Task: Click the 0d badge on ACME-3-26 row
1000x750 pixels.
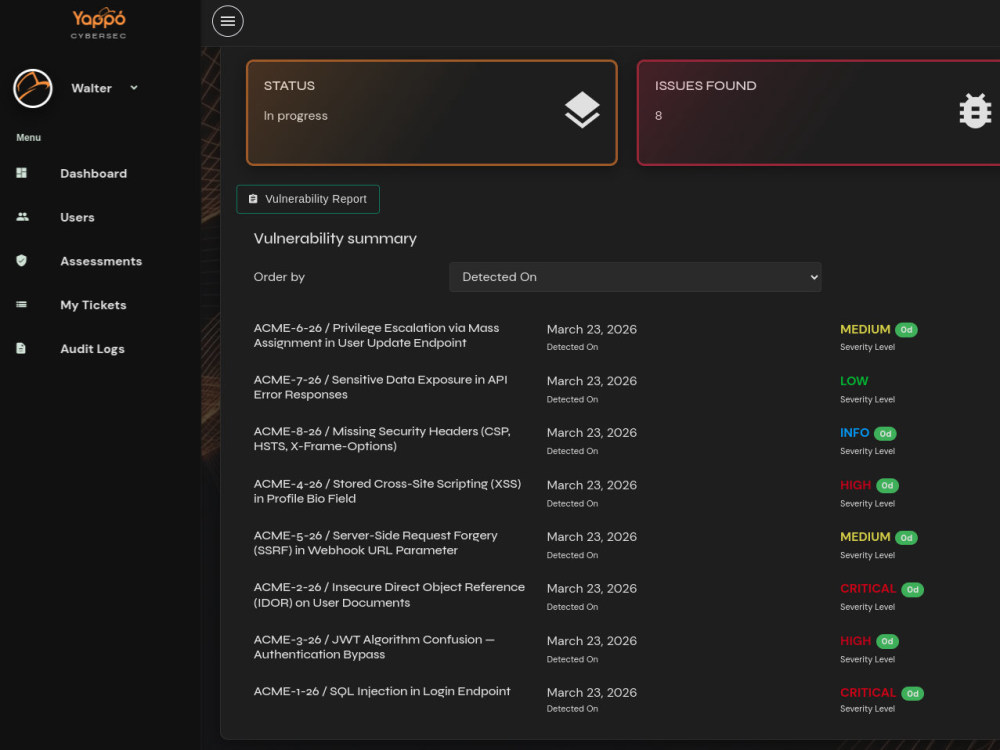Action: tap(887, 641)
